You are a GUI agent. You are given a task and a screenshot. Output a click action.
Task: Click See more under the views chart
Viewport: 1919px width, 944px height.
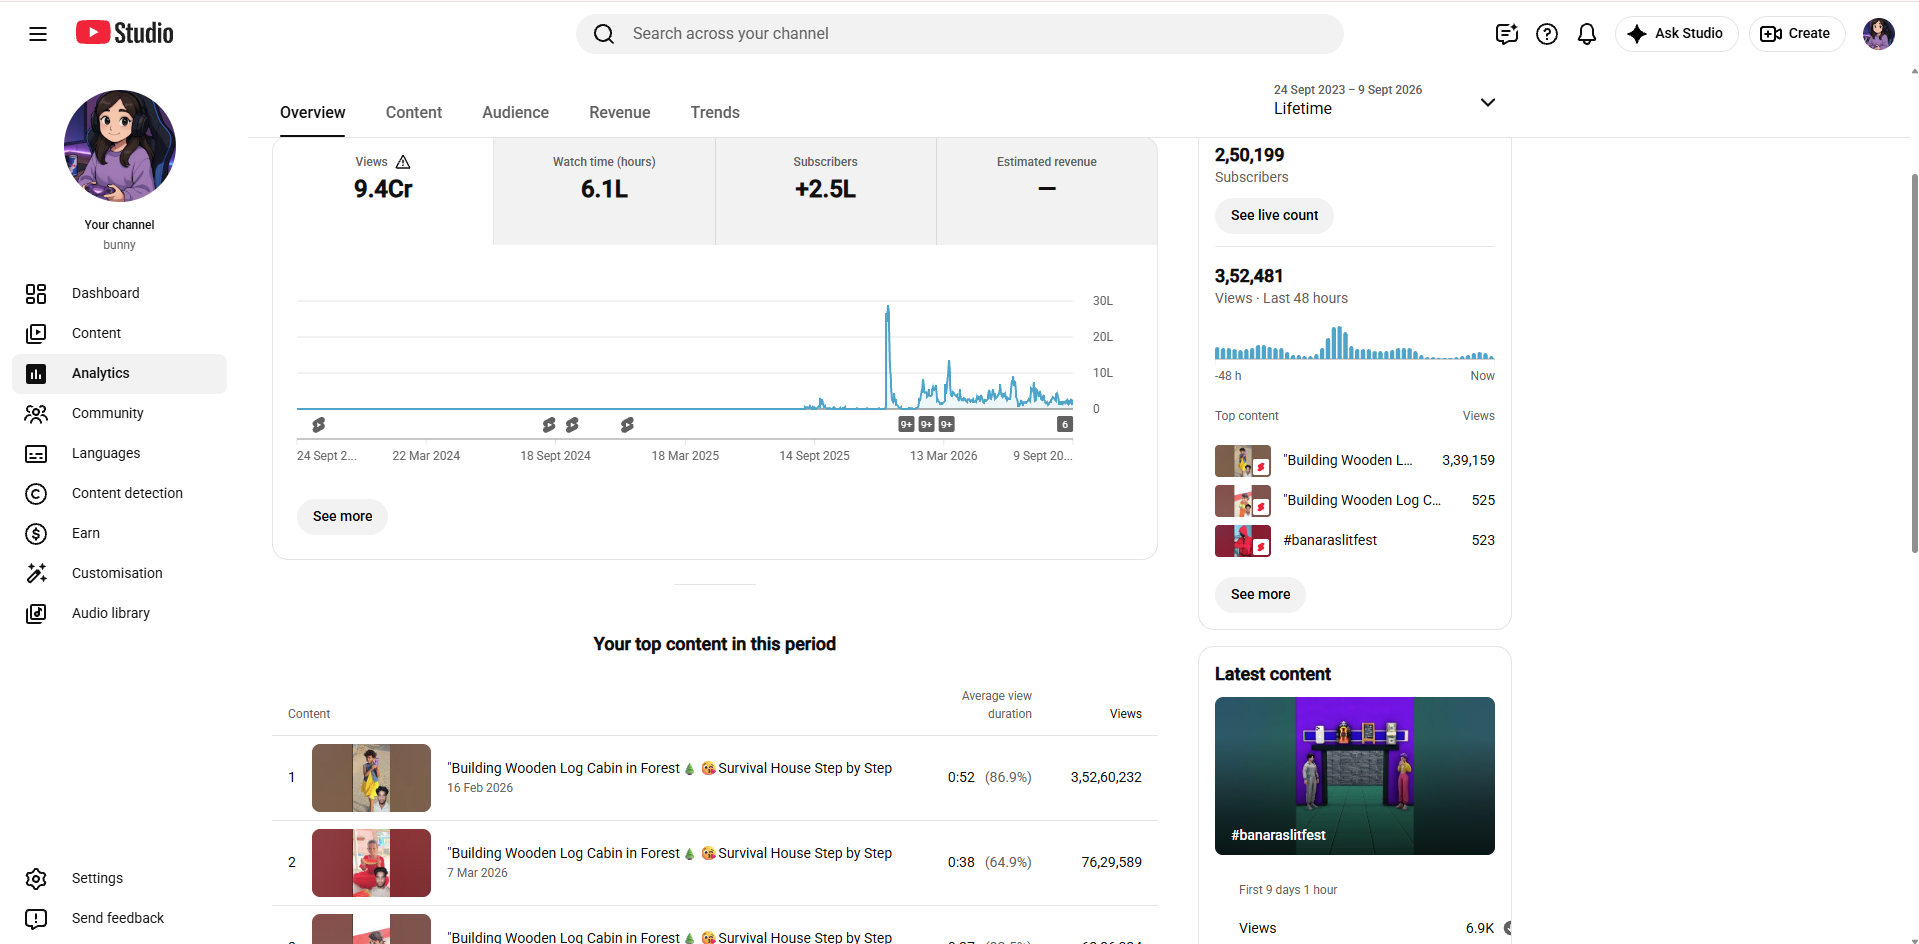(x=342, y=517)
